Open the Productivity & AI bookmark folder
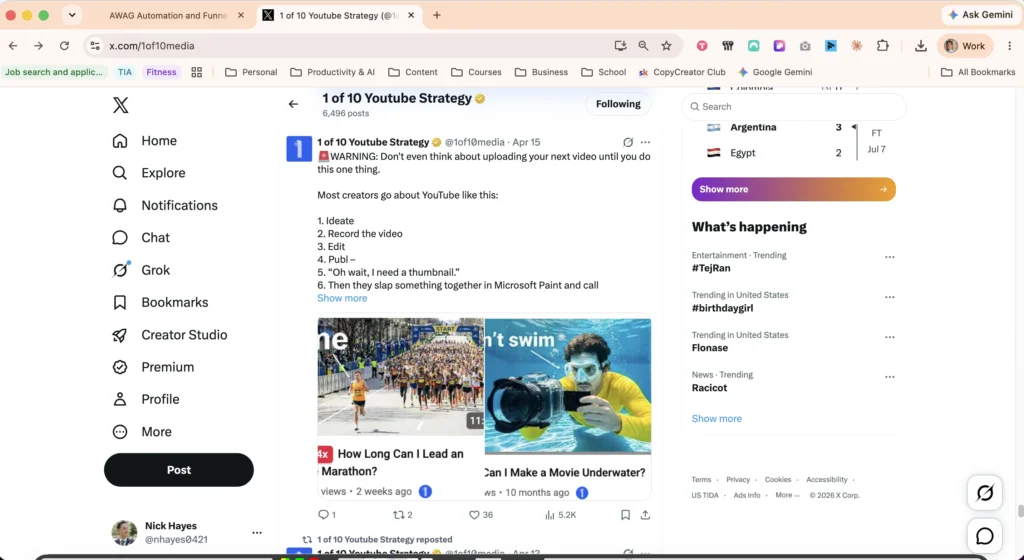This screenshot has height=560, width=1024. [332, 72]
